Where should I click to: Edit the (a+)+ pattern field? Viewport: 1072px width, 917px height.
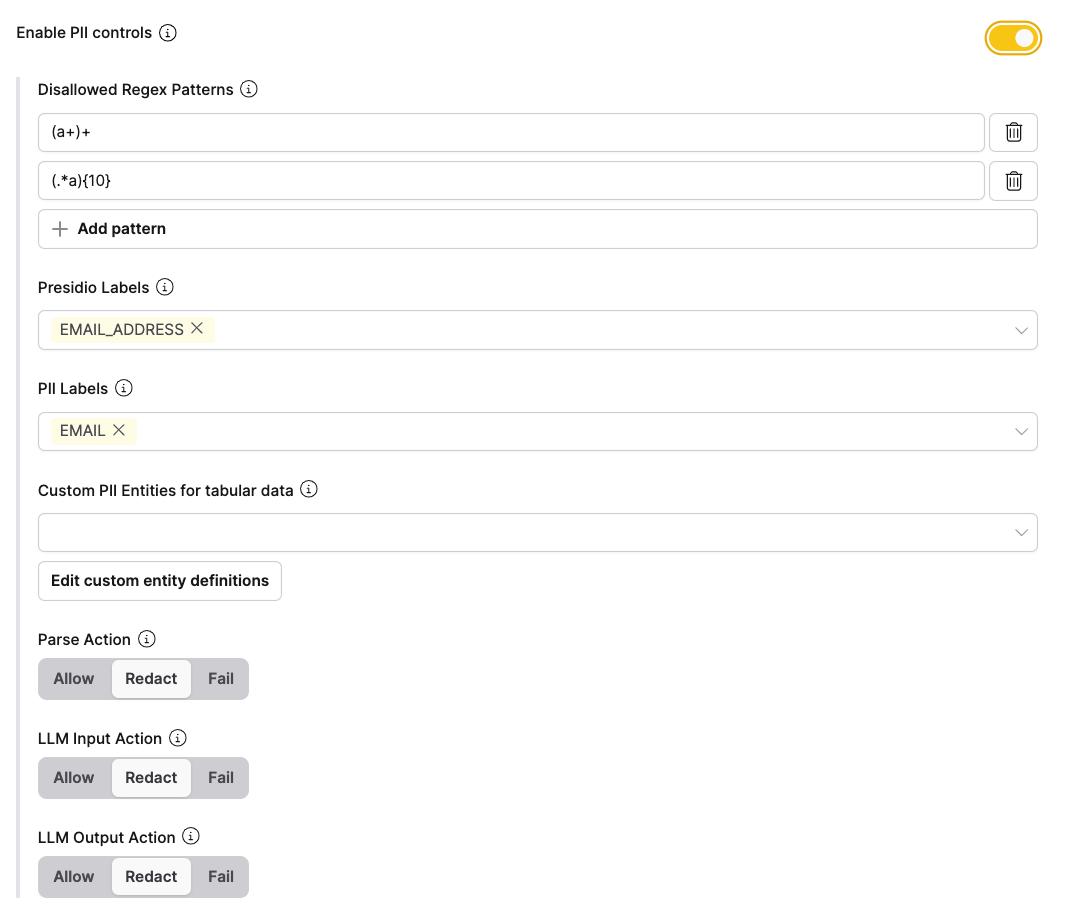511,132
